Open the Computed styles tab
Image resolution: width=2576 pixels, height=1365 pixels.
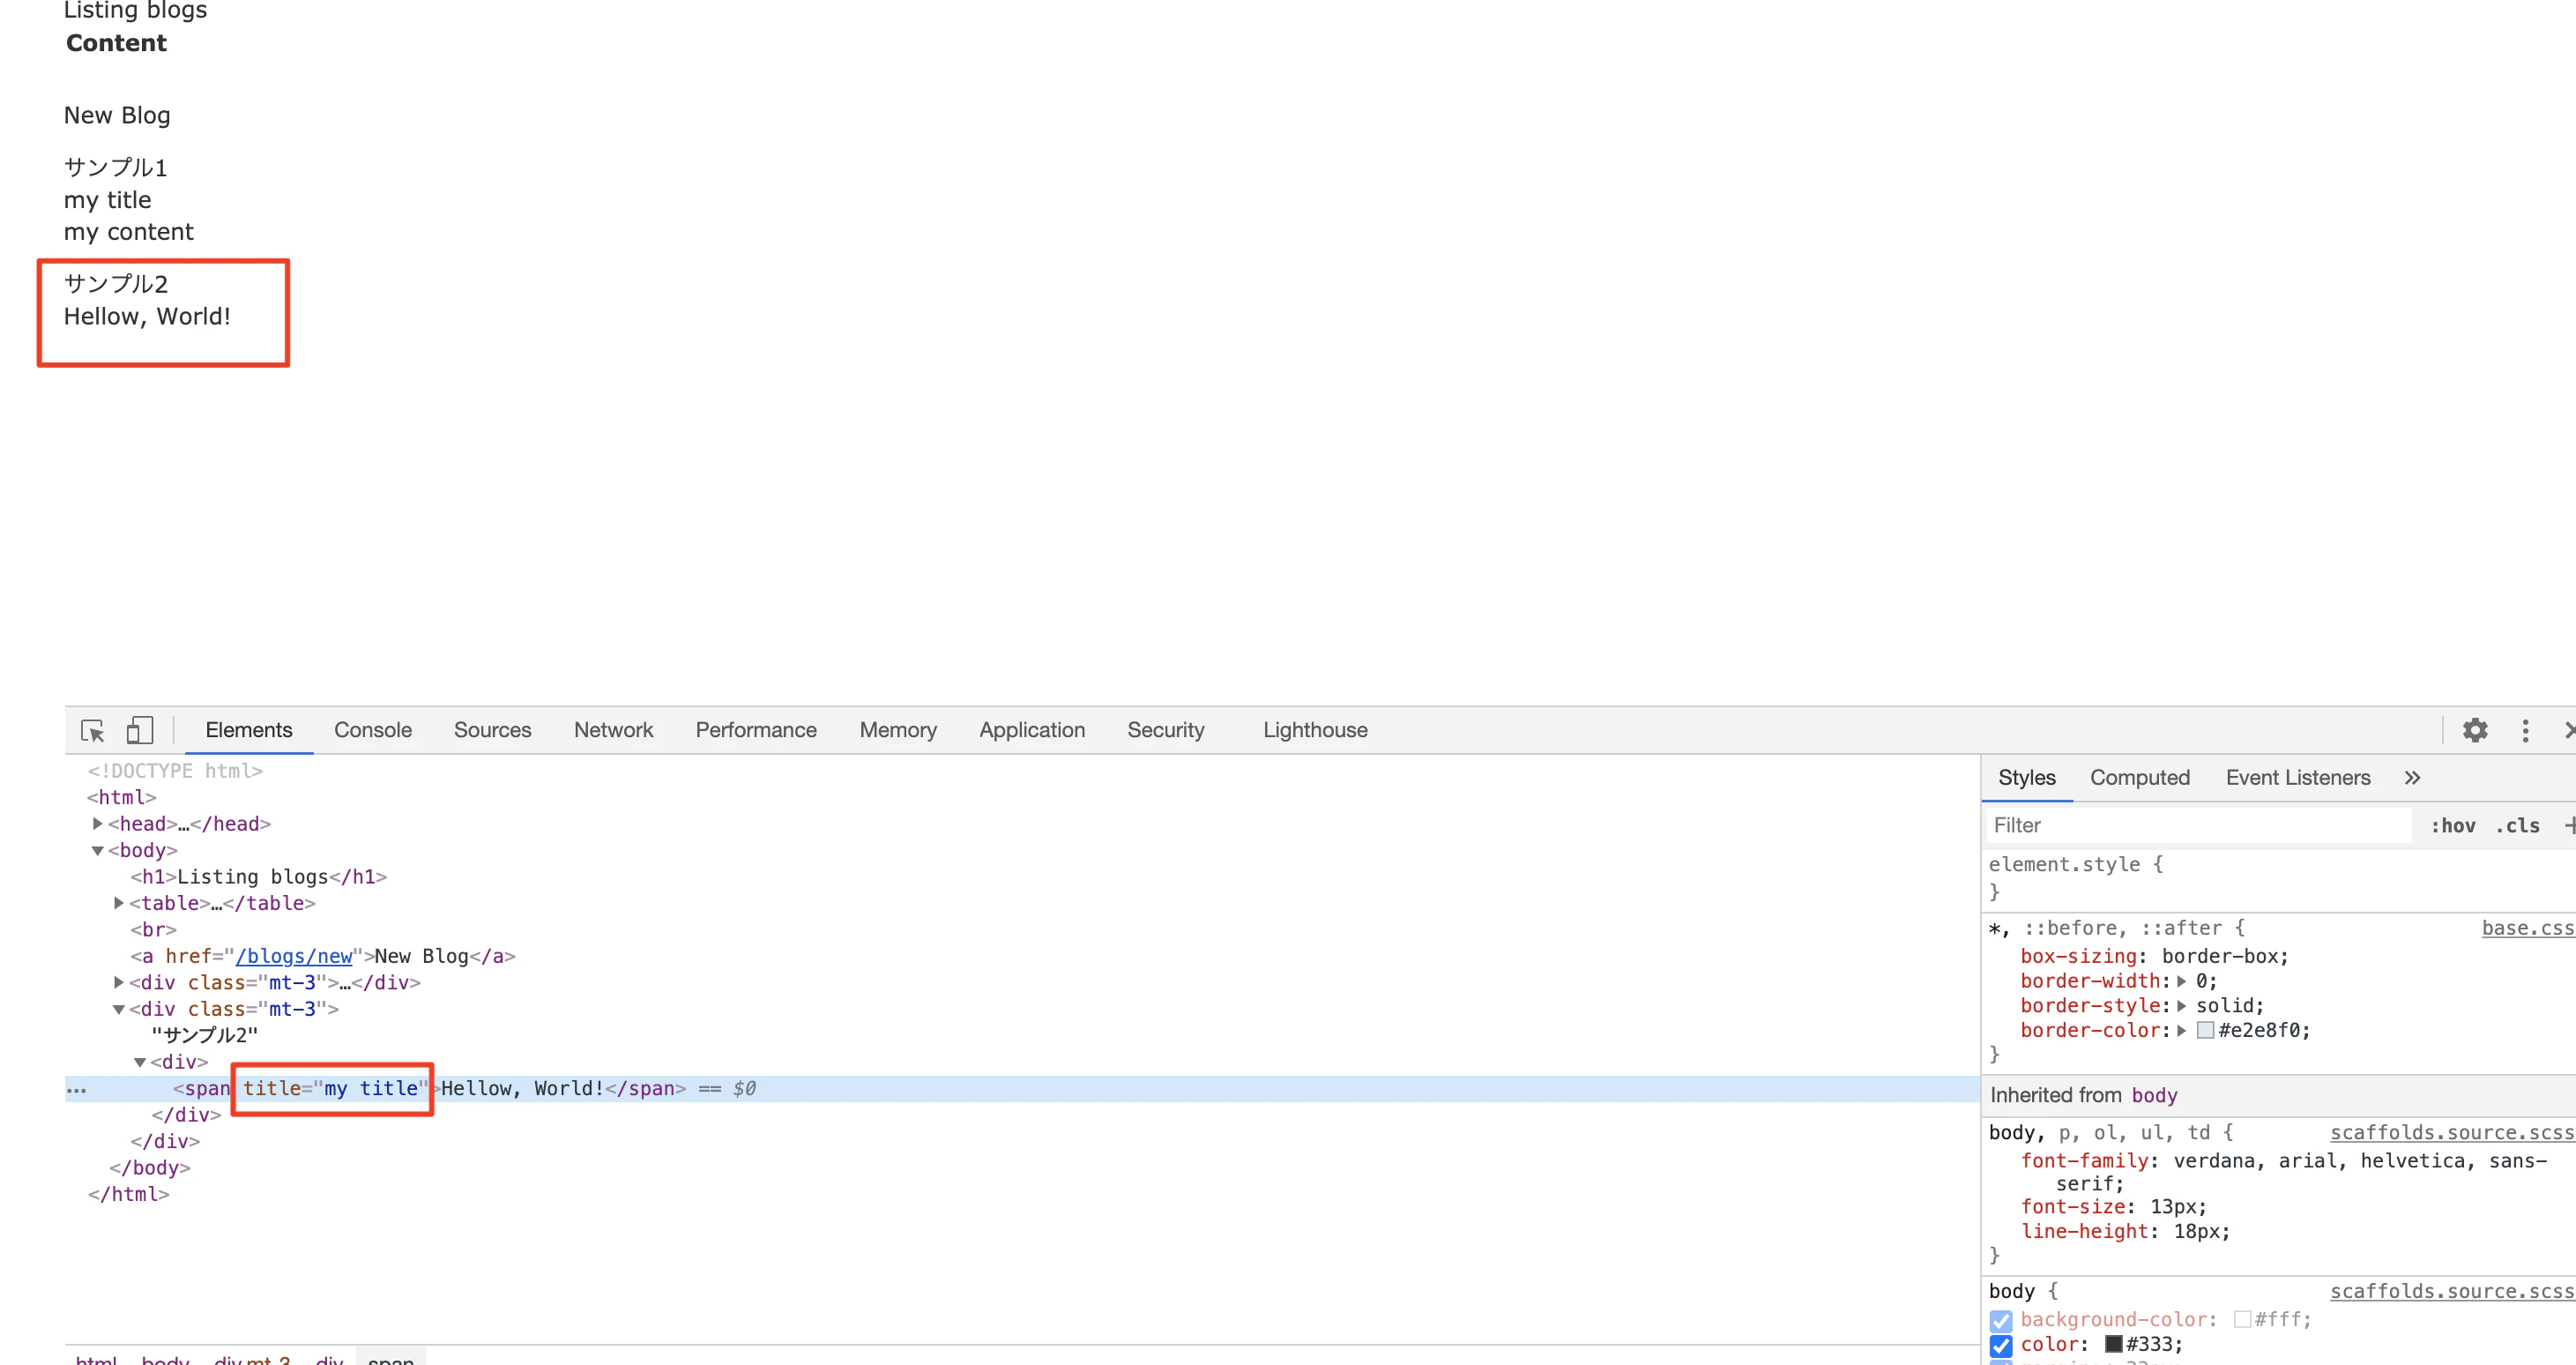[2139, 778]
